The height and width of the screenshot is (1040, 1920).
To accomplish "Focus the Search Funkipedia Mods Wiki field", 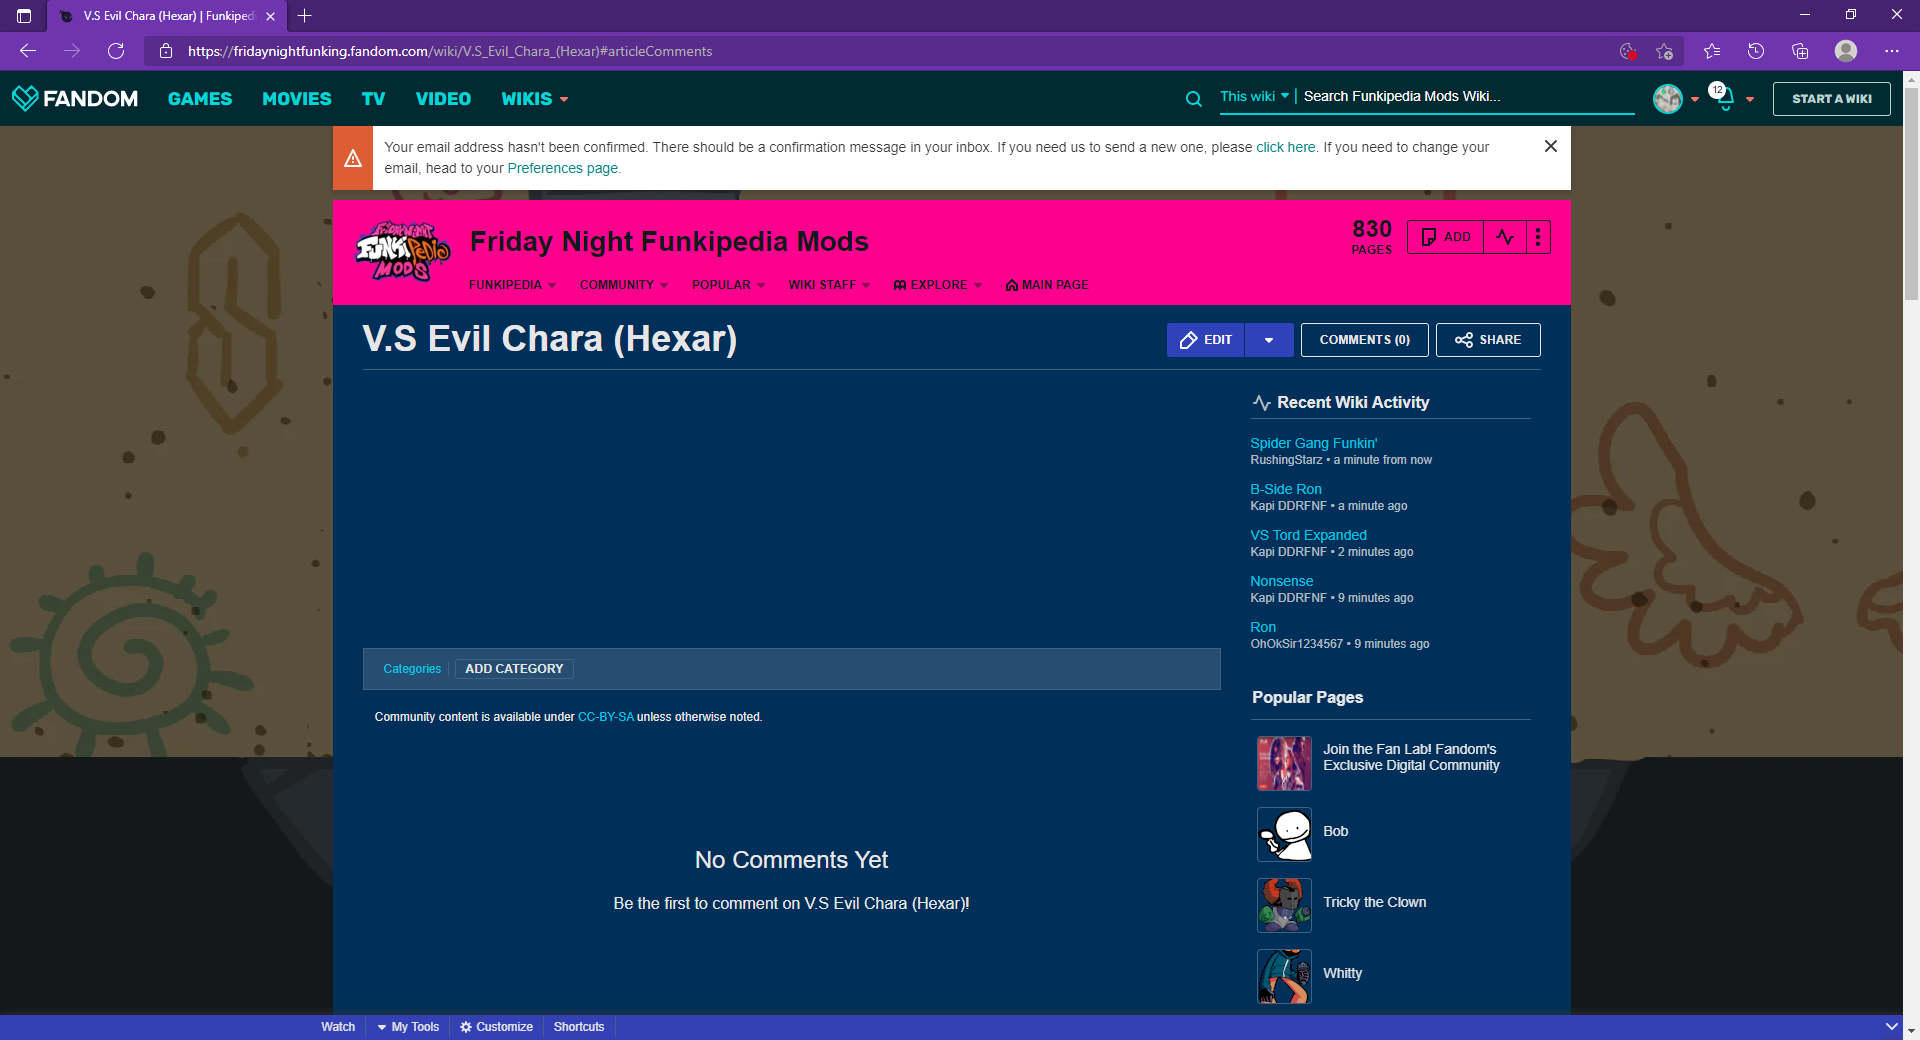I will [1468, 97].
